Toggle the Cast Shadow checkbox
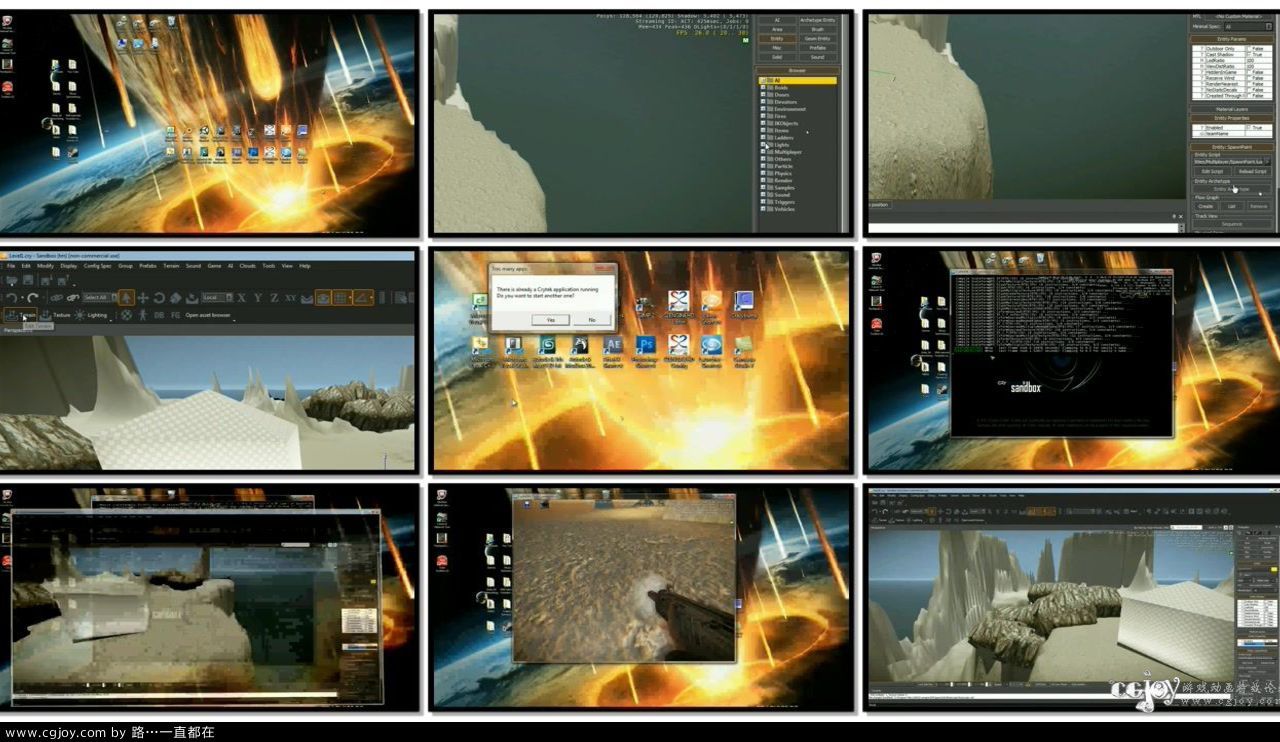The image size is (1280, 742). coord(1249,55)
